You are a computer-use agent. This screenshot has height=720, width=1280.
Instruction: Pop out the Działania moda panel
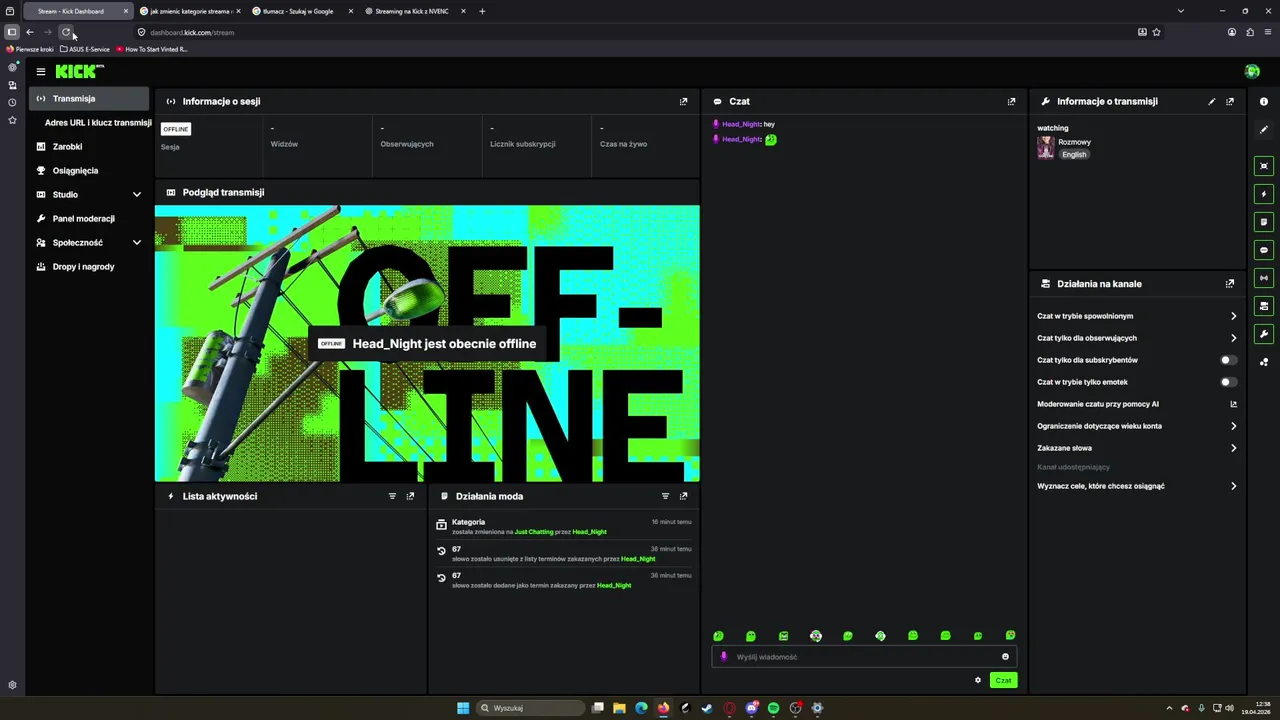pos(683,496)
